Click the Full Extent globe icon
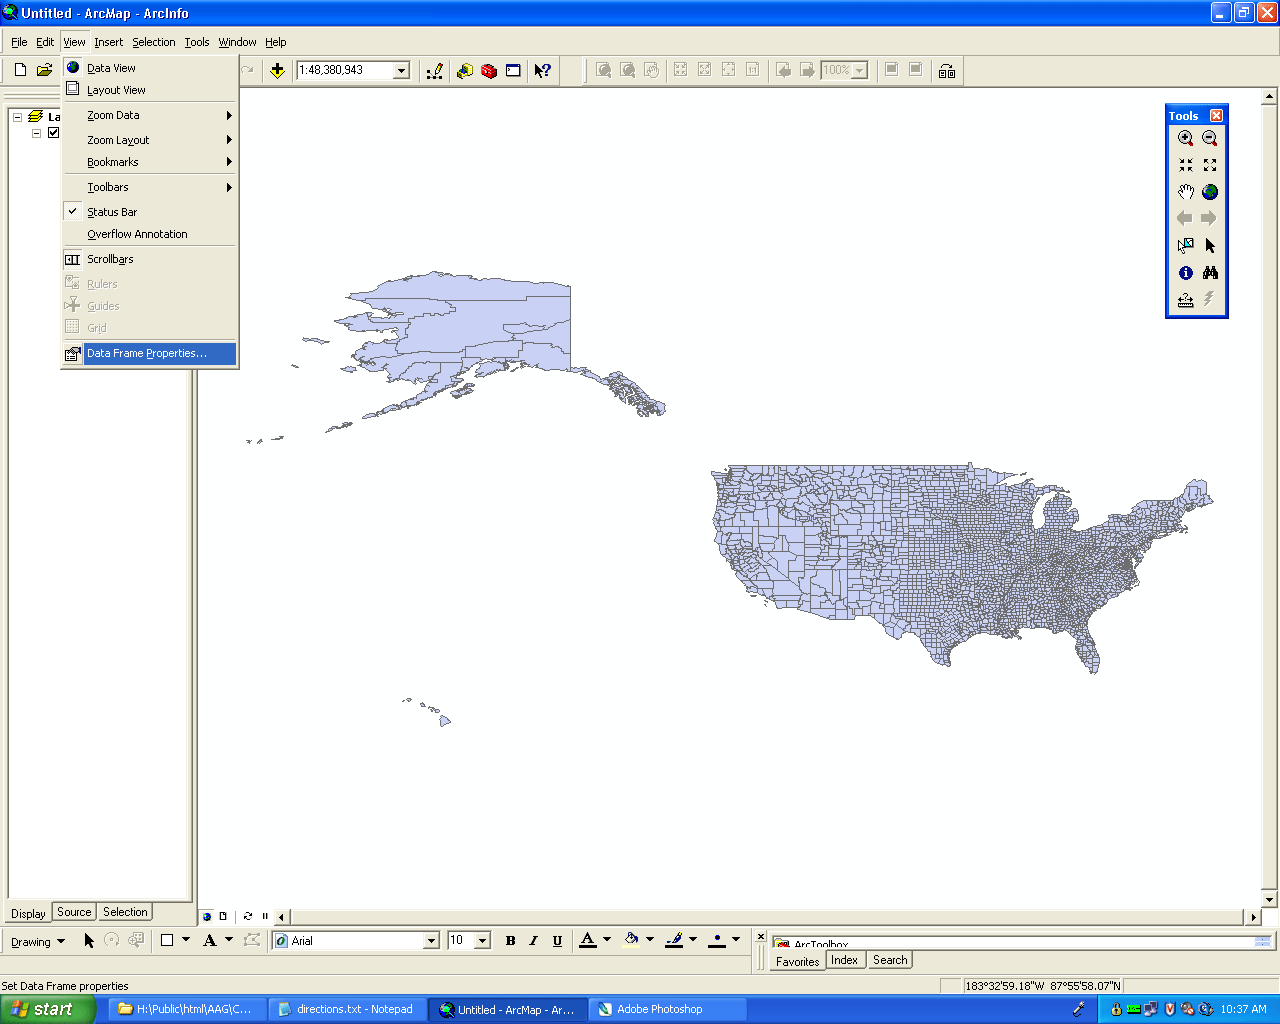 click(1210, 192)
